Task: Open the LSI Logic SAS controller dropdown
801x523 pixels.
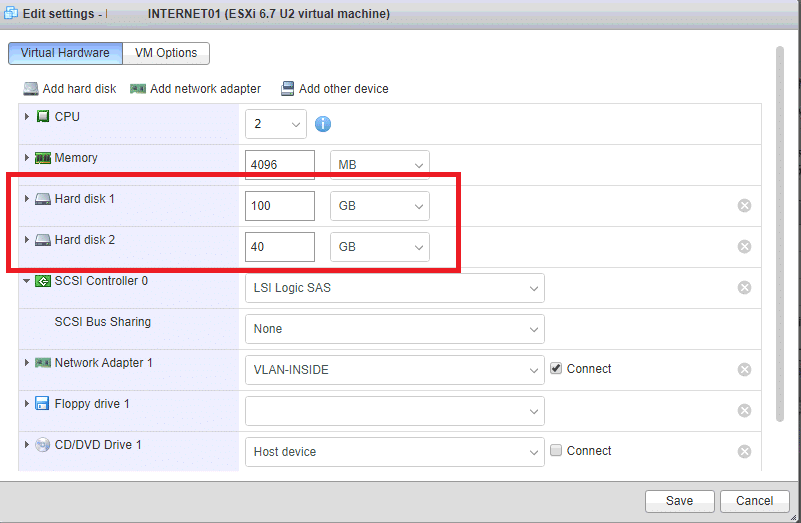Action: tap(394, 288)
